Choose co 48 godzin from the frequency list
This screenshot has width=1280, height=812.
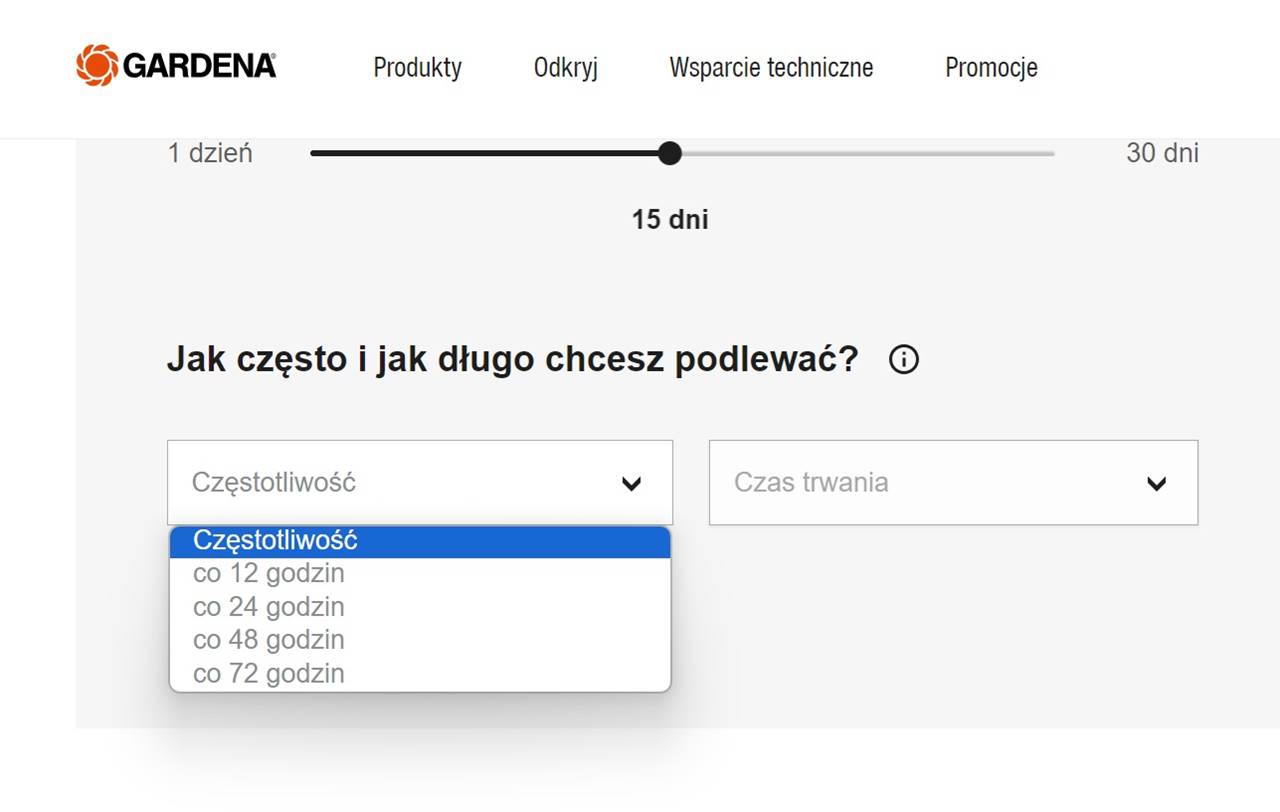[268, 639]
